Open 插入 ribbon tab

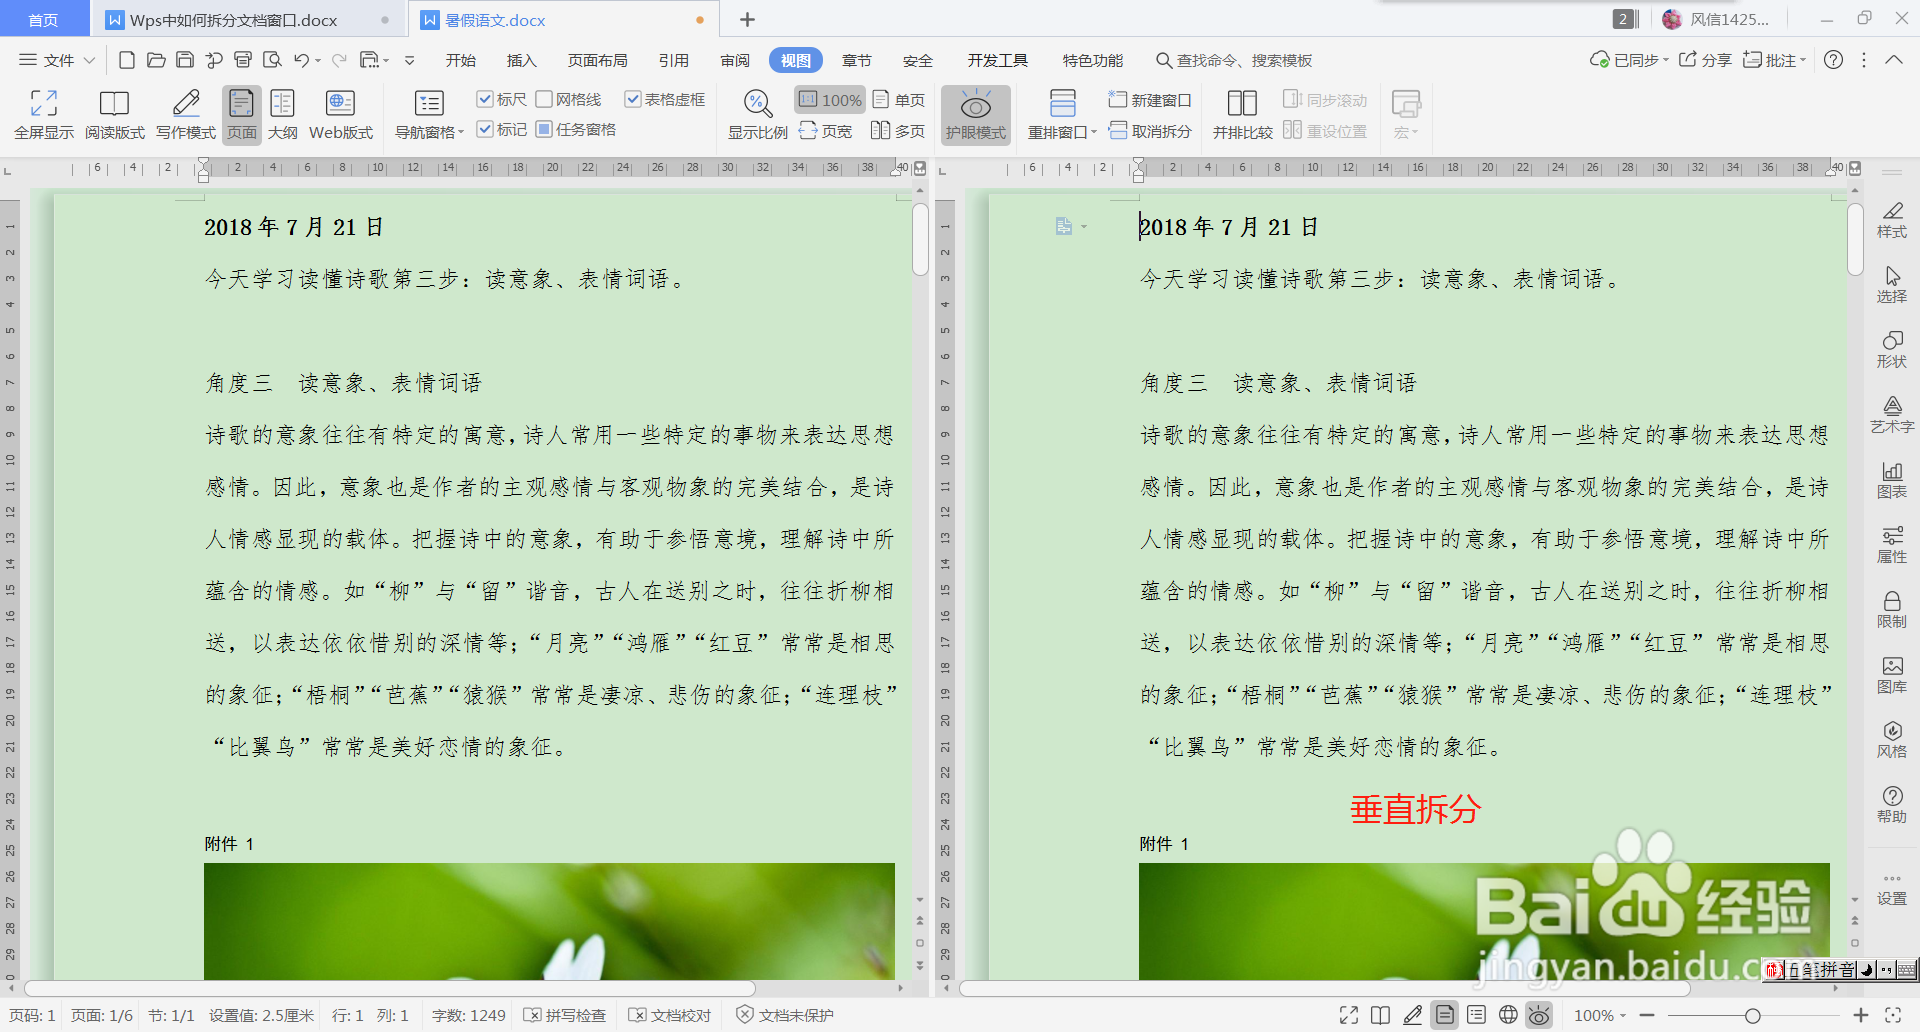pyautogui.click(x=521, y=60)
